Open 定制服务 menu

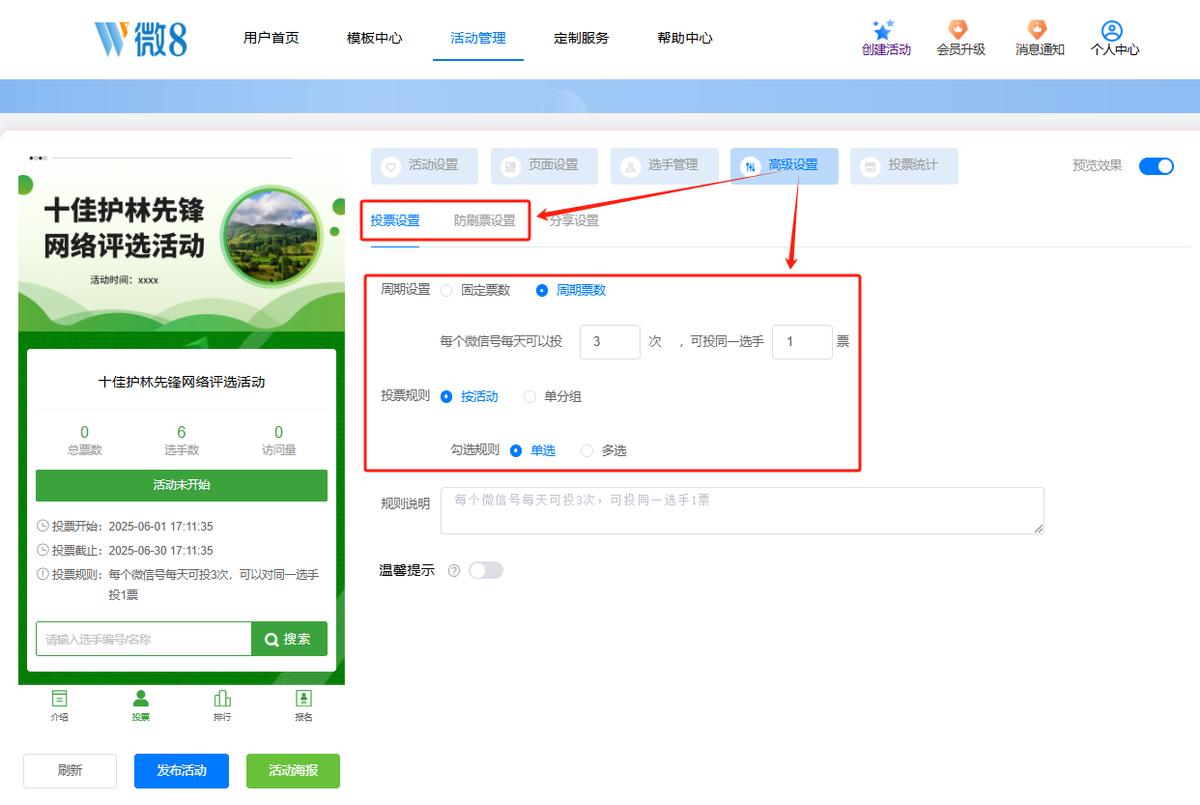(581, 38)
